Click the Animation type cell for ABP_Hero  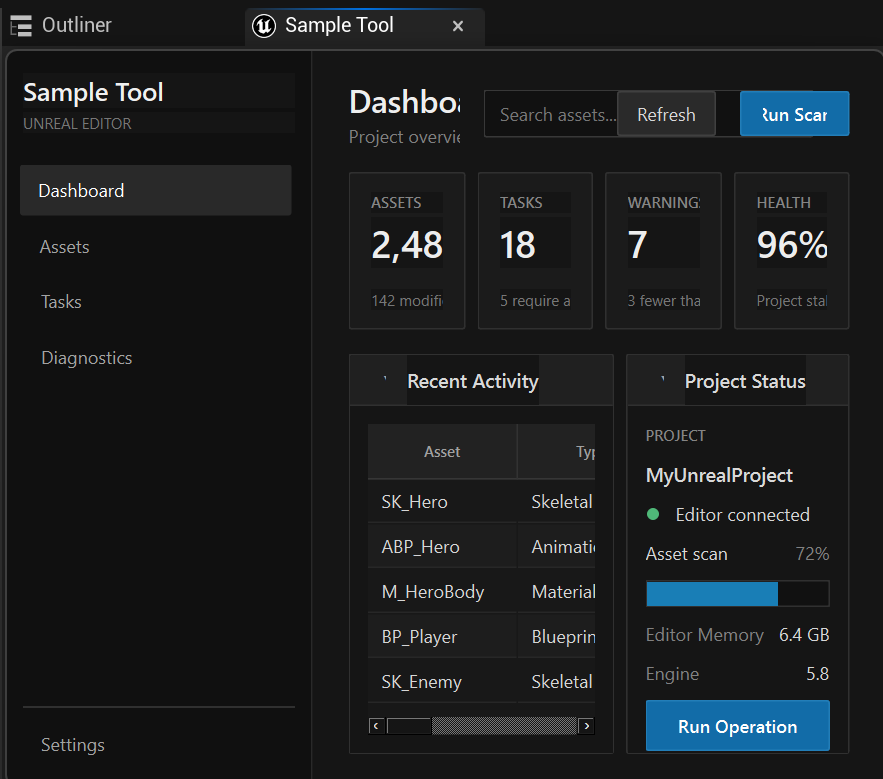click(556, 546)
